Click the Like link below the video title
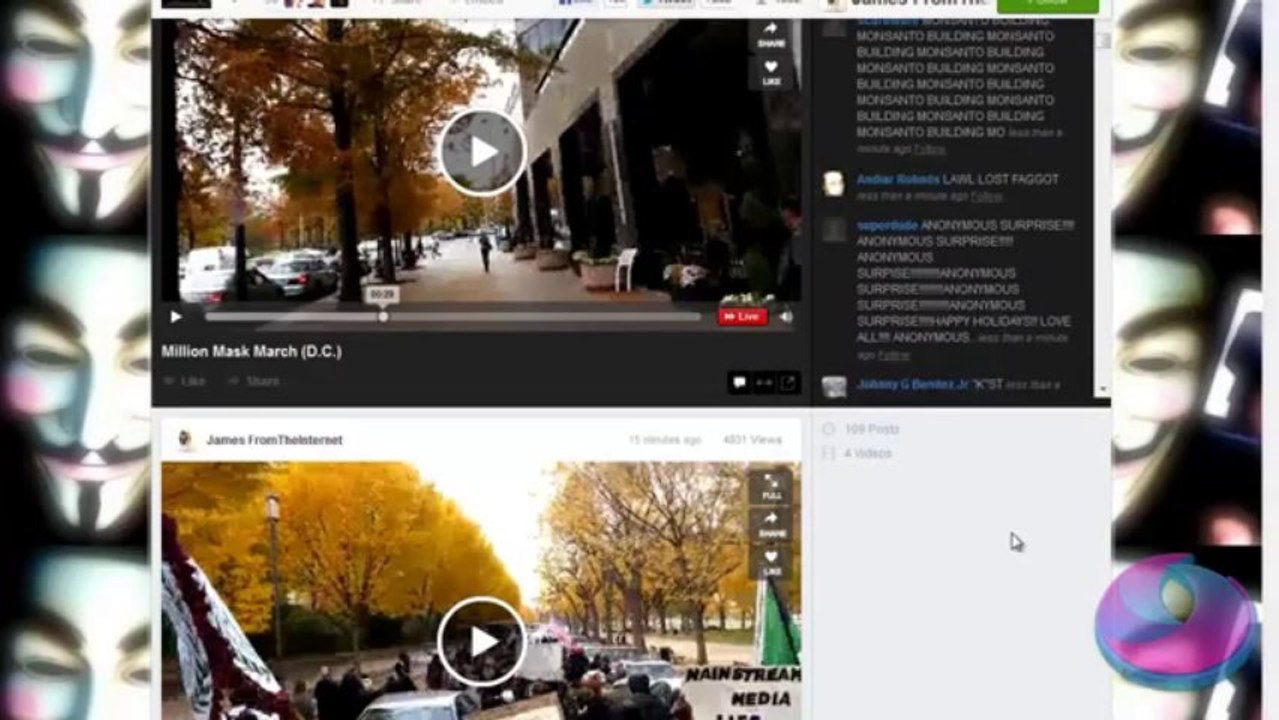Image resolution: width=1279 pixels, height=720 pixels. (x=184, y=381)
